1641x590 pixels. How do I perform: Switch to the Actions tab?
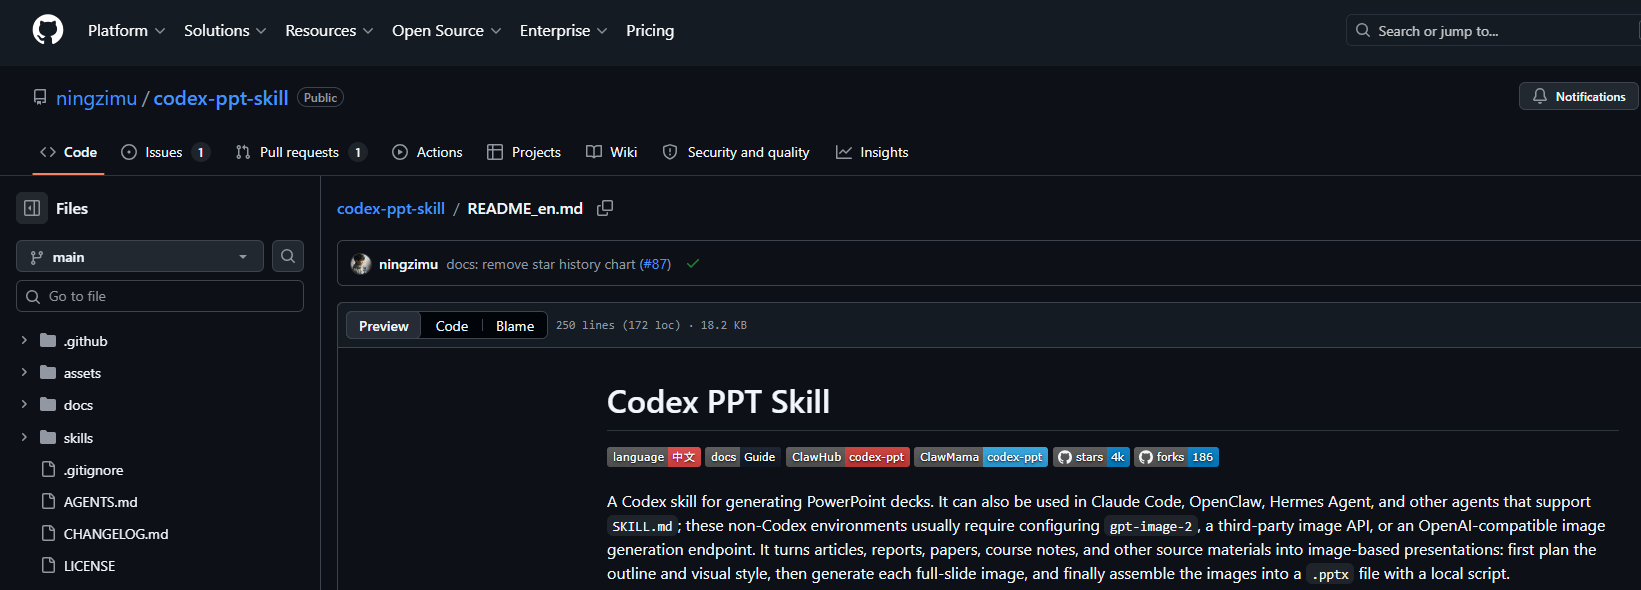[x=427, y=152]
